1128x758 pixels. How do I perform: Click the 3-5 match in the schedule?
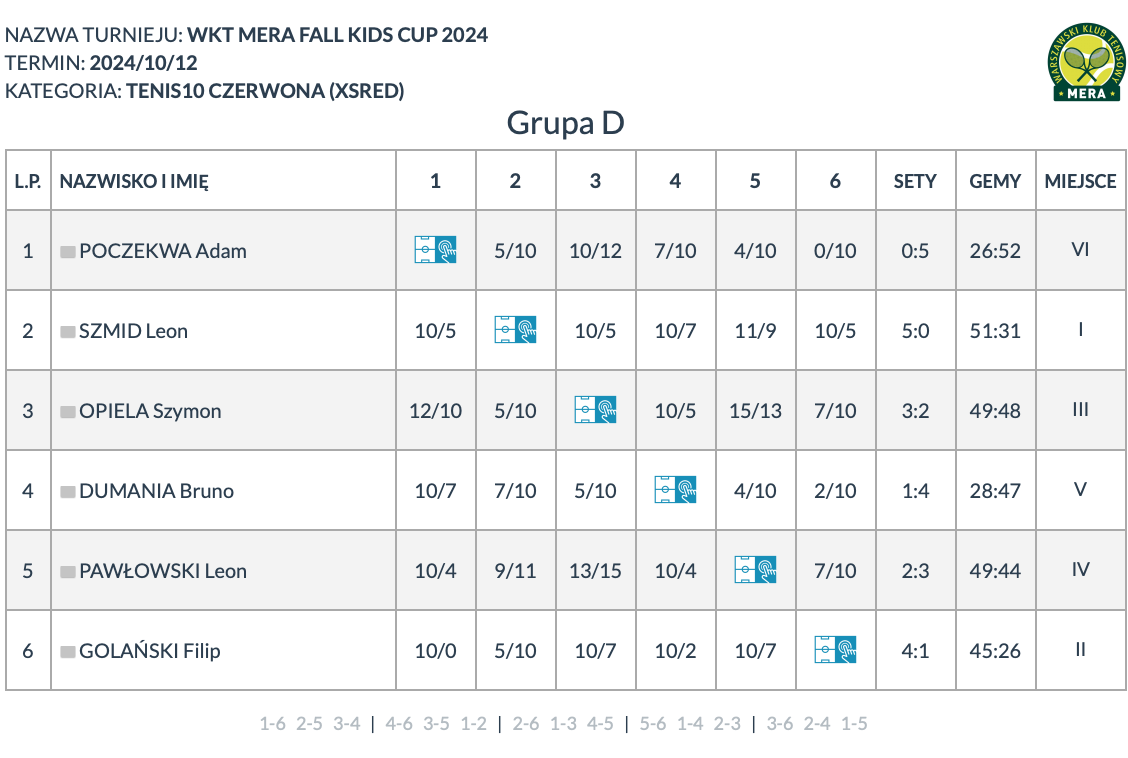pyautogui.click(x=436, y=723)
